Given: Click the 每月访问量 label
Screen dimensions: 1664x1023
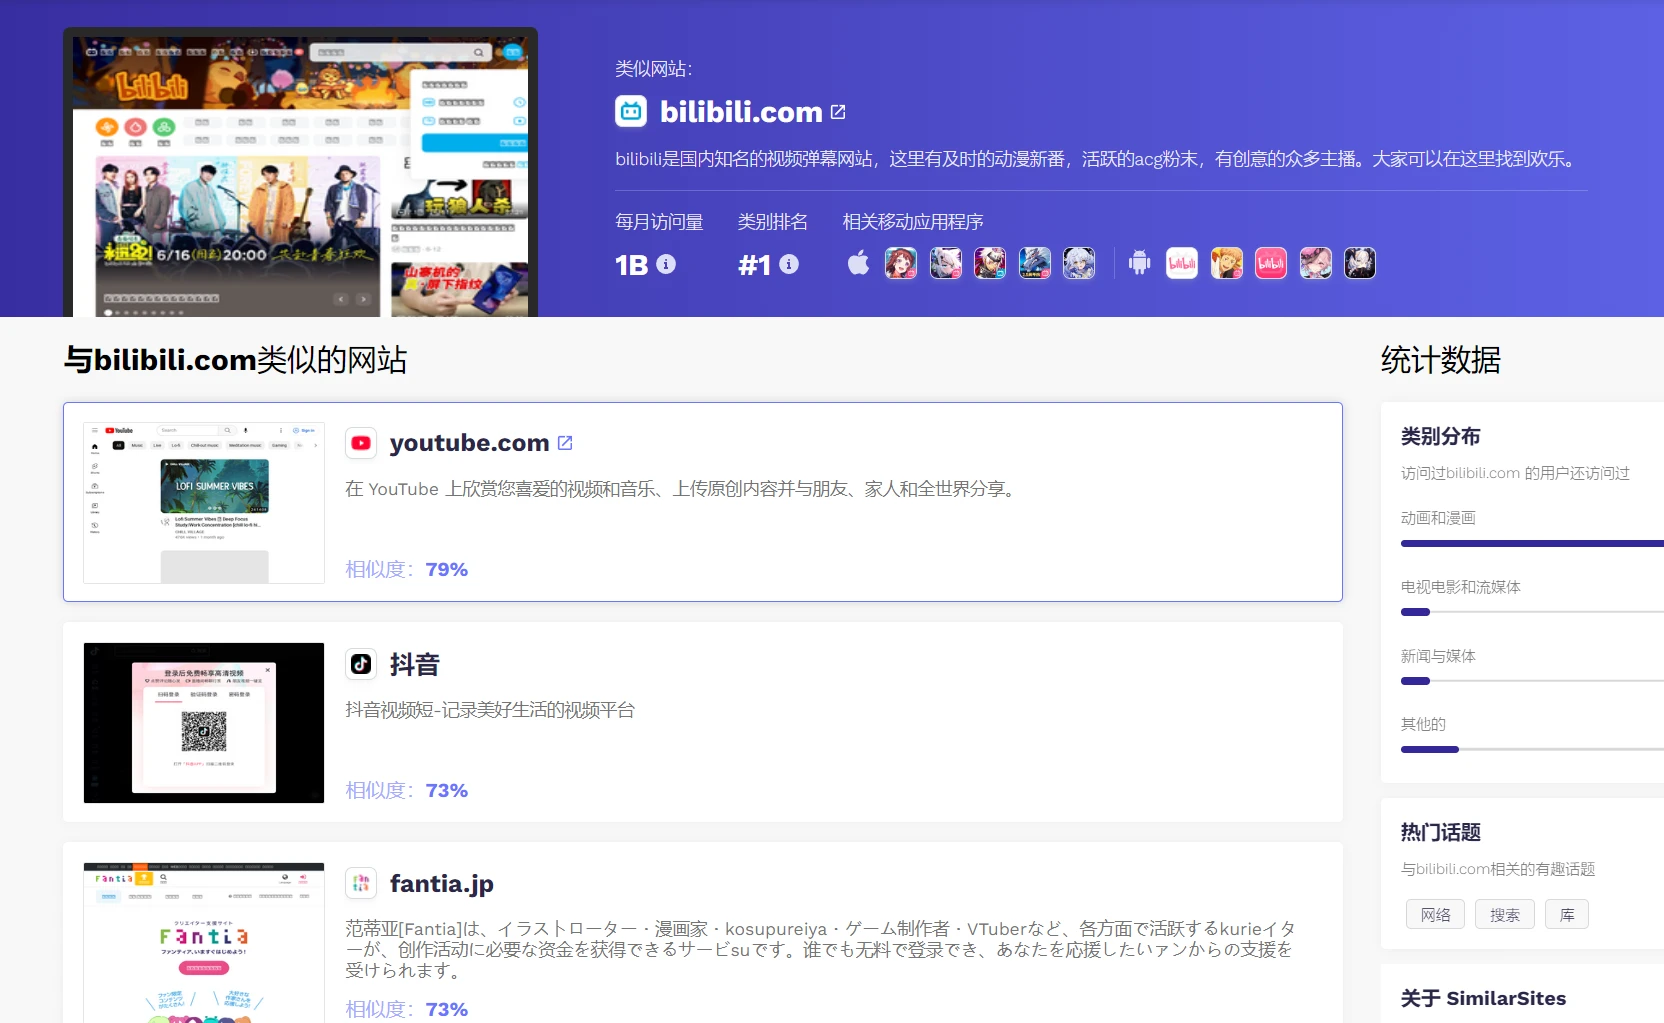Looking at the screenshot, I should pos(659,222).
